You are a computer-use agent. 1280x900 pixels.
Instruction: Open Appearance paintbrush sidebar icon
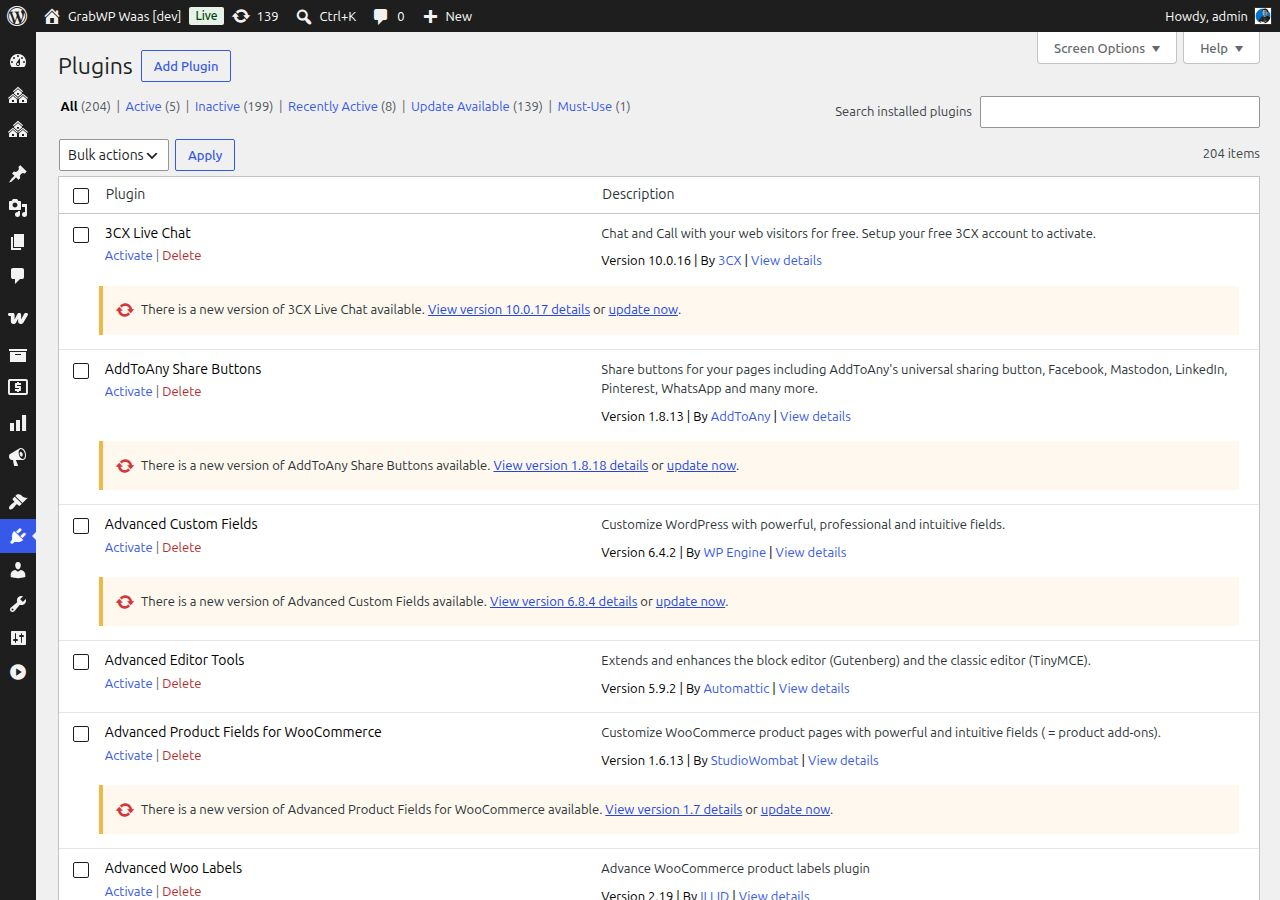tap(18, 501)
